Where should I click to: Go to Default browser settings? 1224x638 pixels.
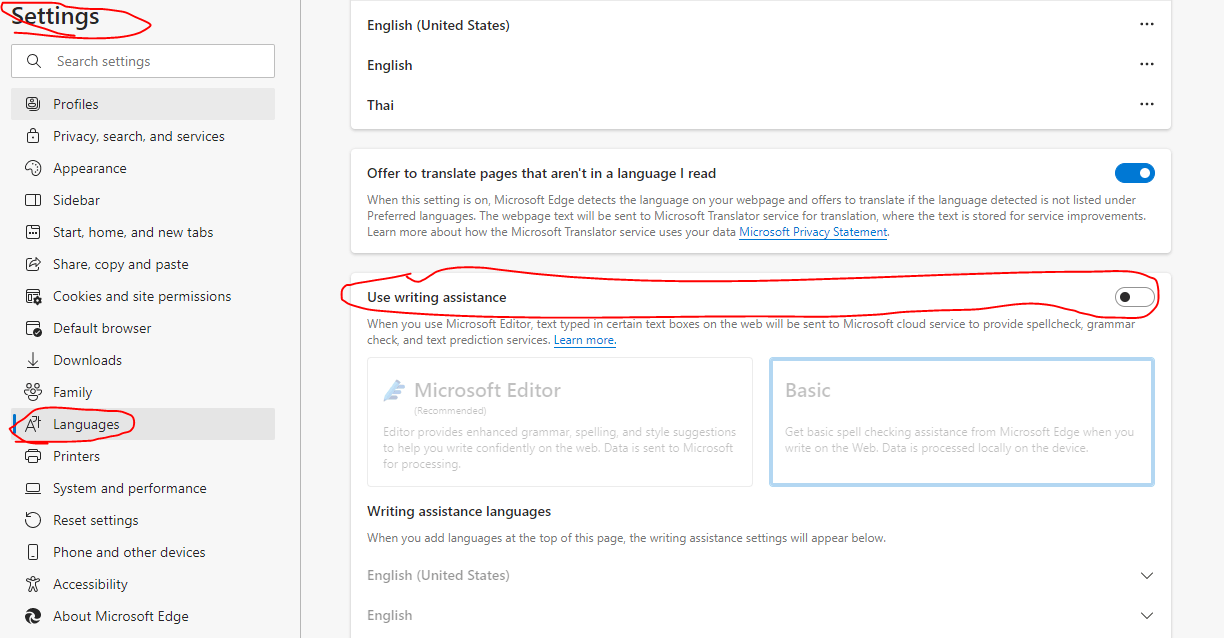coord(143,328)
